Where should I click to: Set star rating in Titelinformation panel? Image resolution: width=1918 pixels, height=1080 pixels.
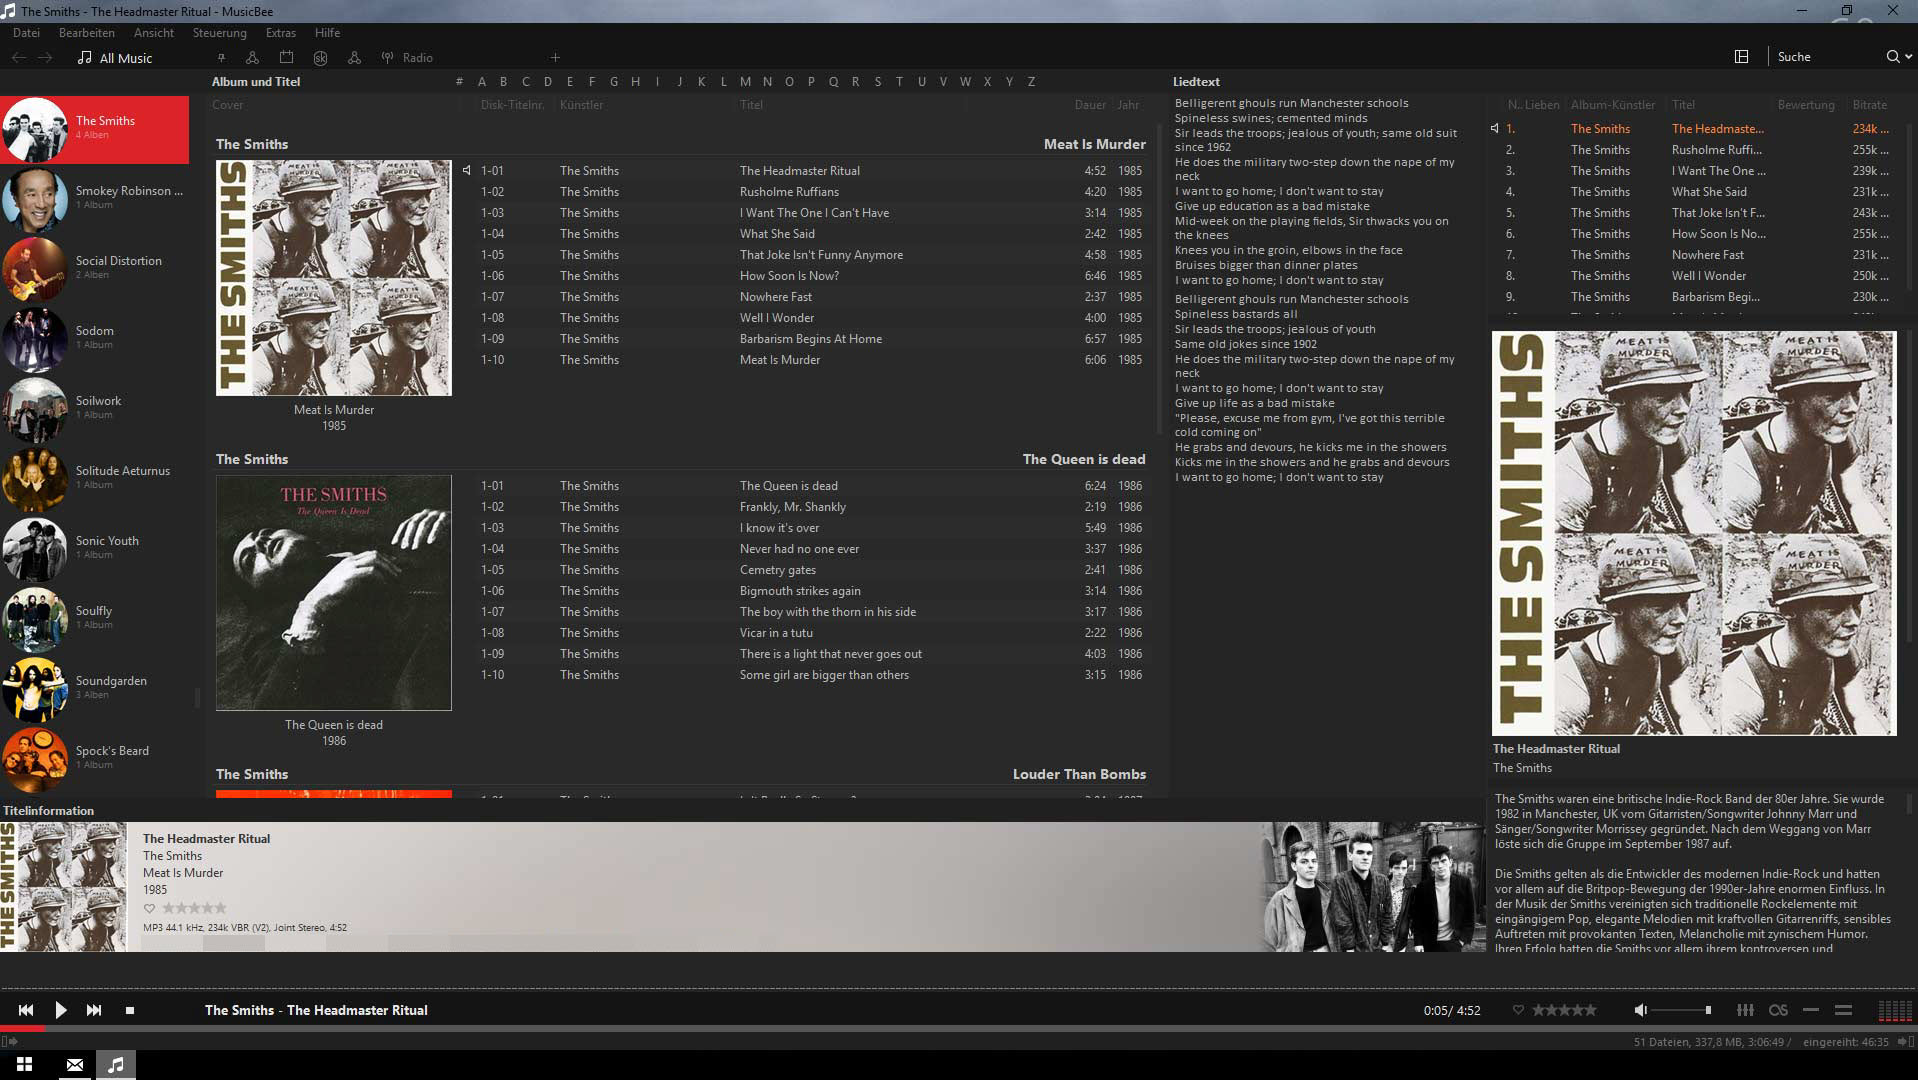(194, 908)
